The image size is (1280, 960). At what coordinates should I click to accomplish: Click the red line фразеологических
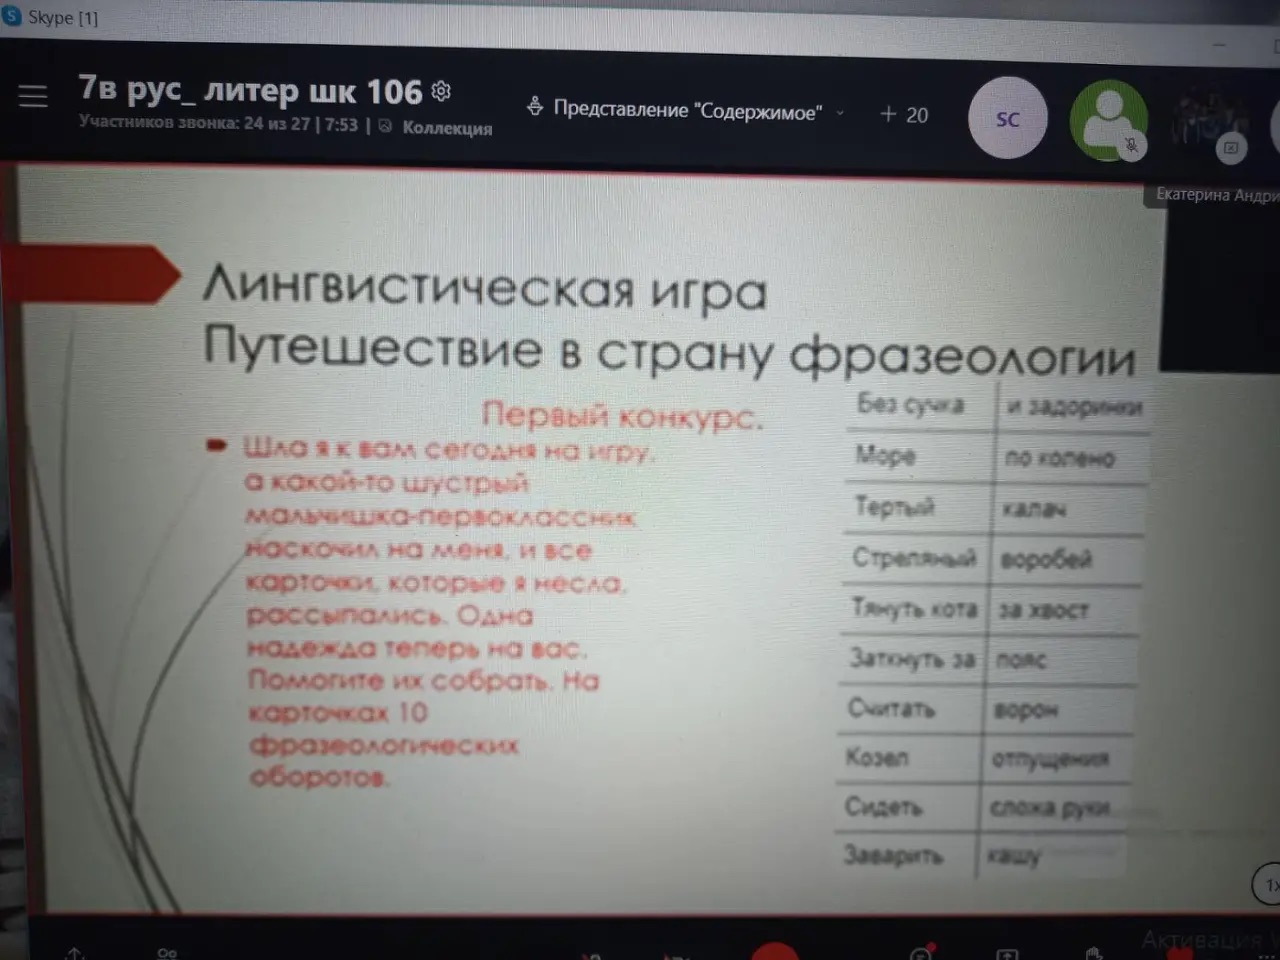click(384, 745)
